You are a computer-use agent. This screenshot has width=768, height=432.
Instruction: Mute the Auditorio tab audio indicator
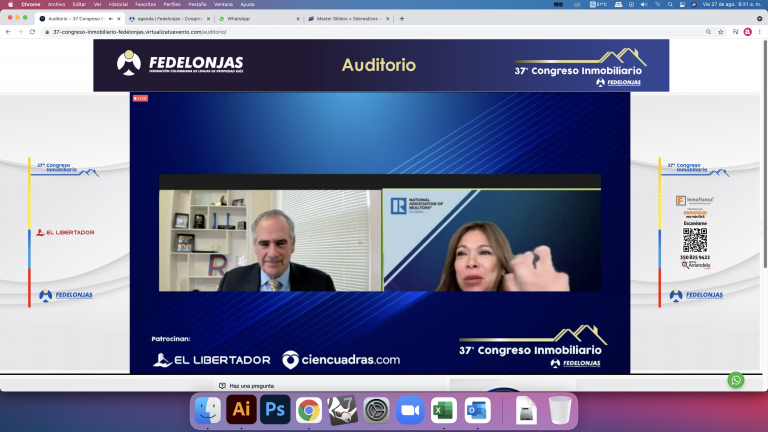point(111,19)
